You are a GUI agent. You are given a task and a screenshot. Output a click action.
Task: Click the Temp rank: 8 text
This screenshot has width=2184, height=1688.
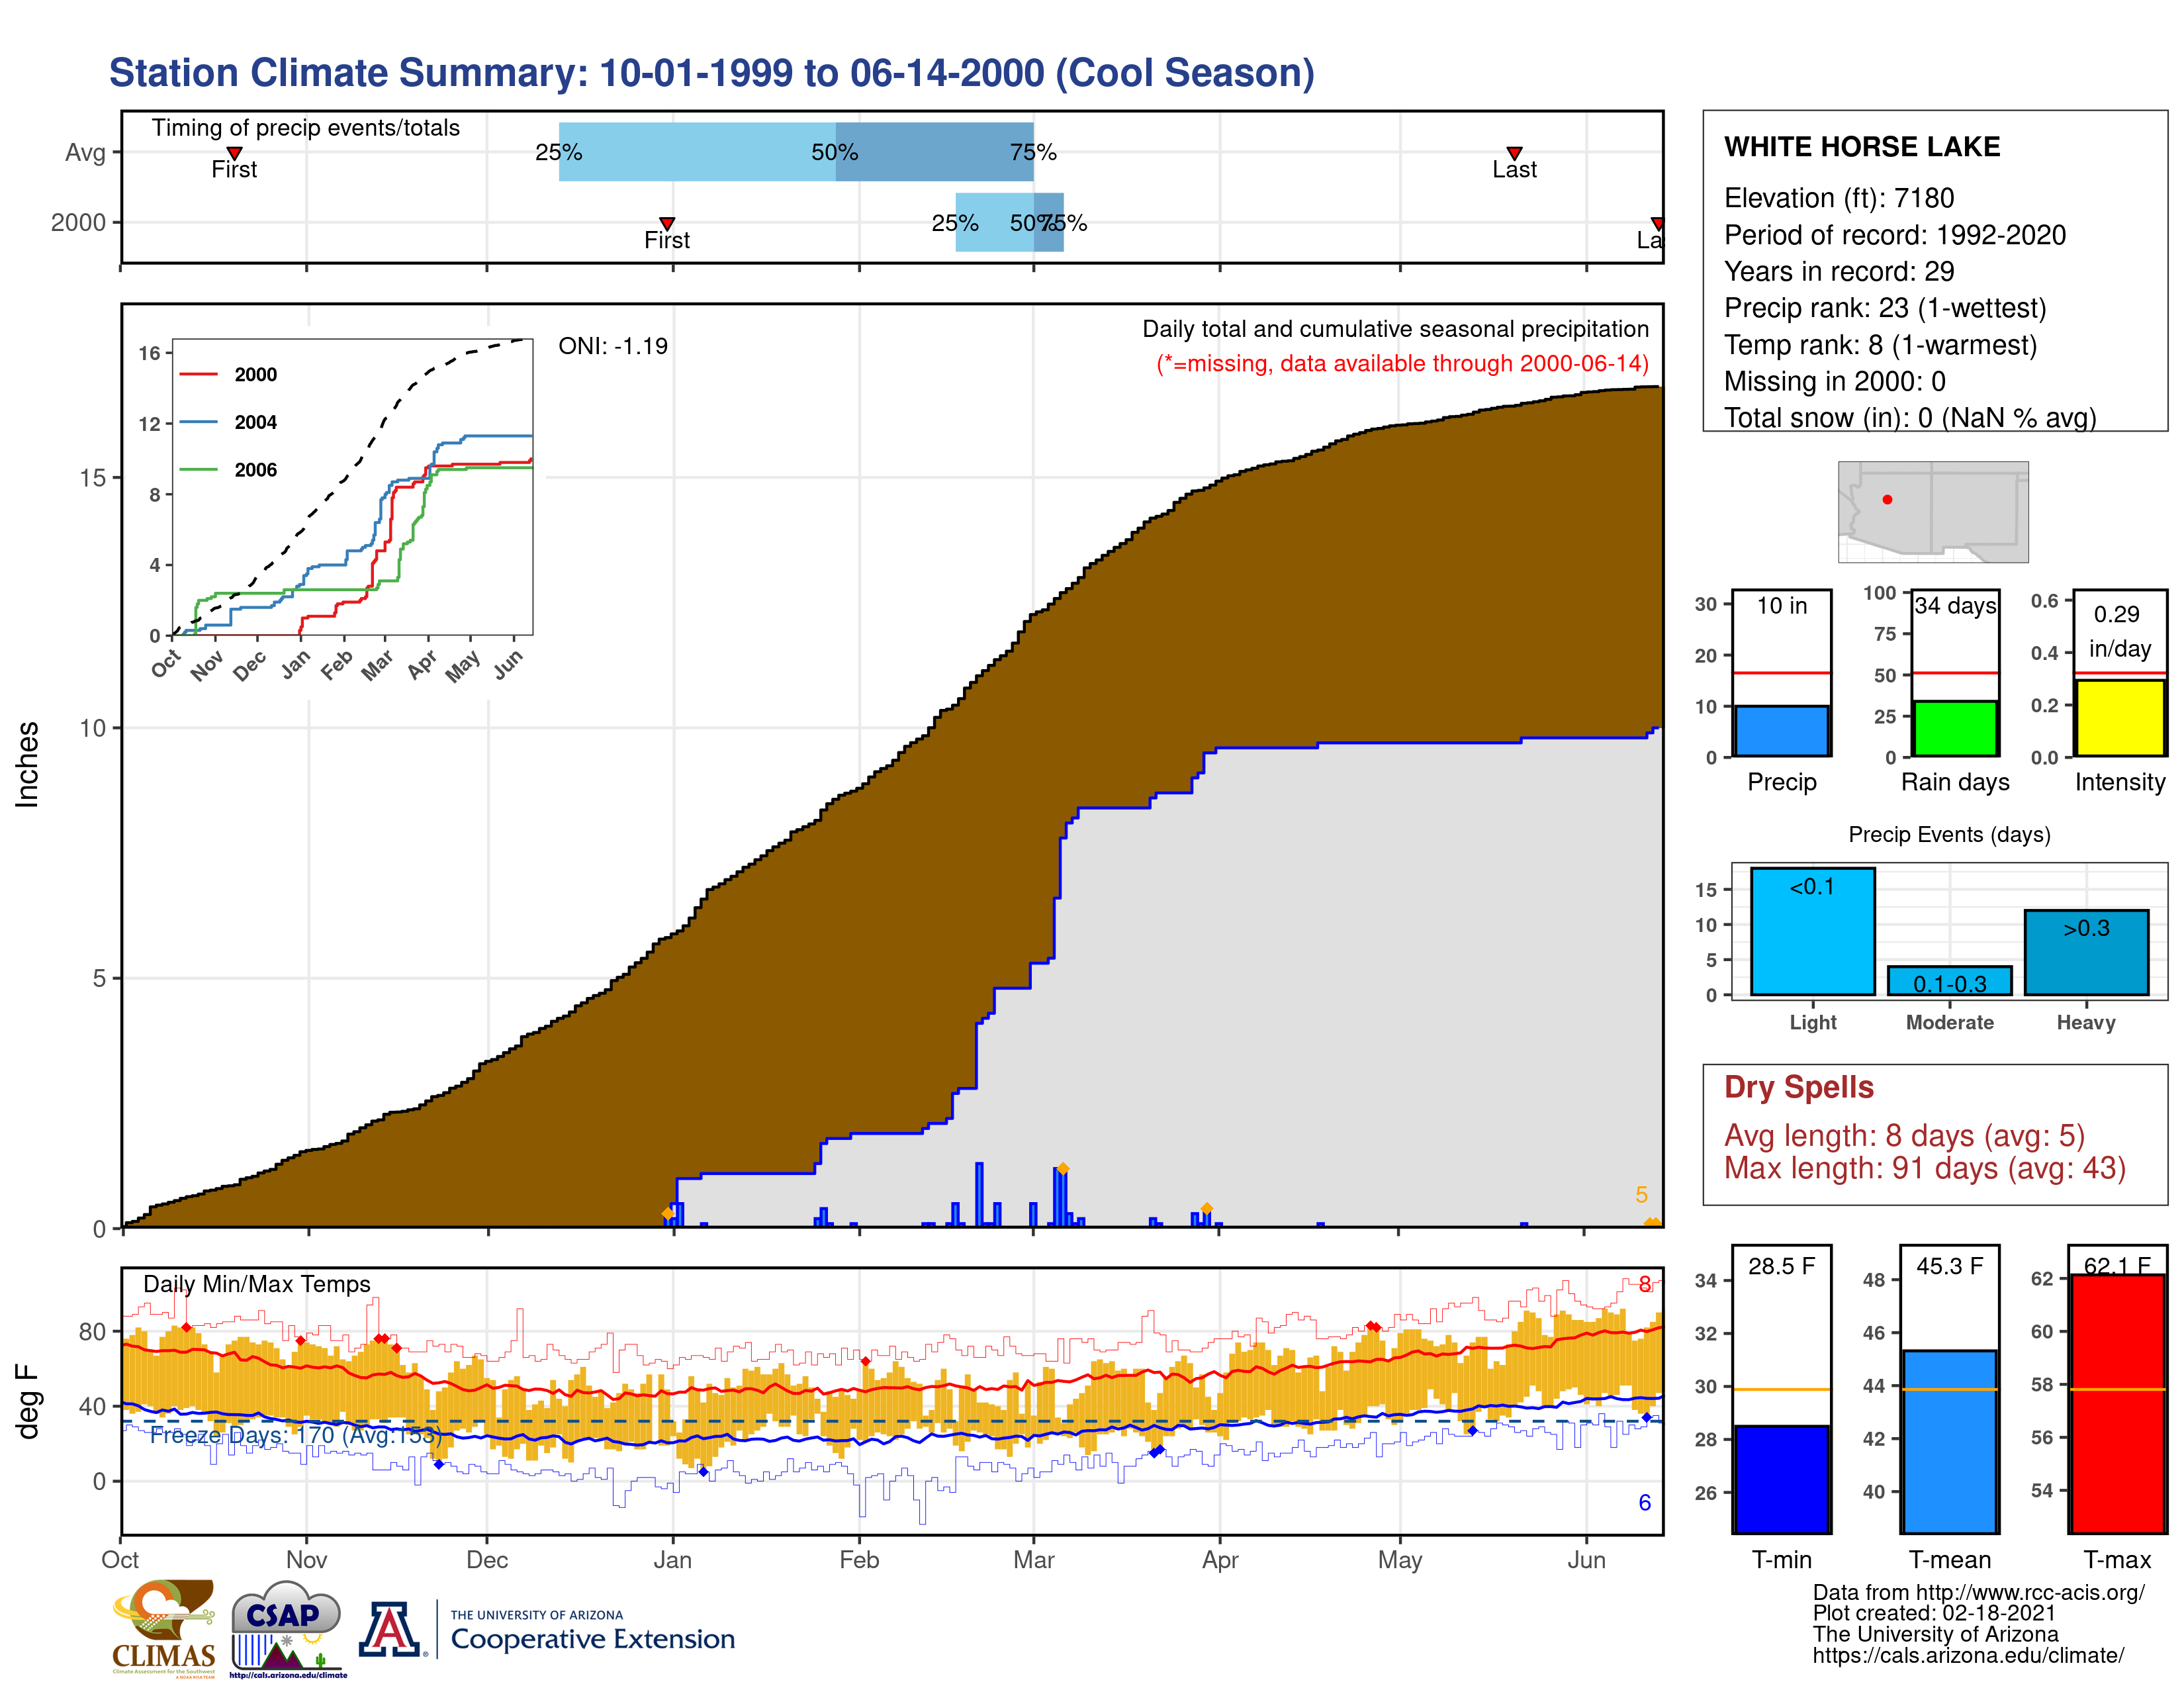(x=1880, y=345)
